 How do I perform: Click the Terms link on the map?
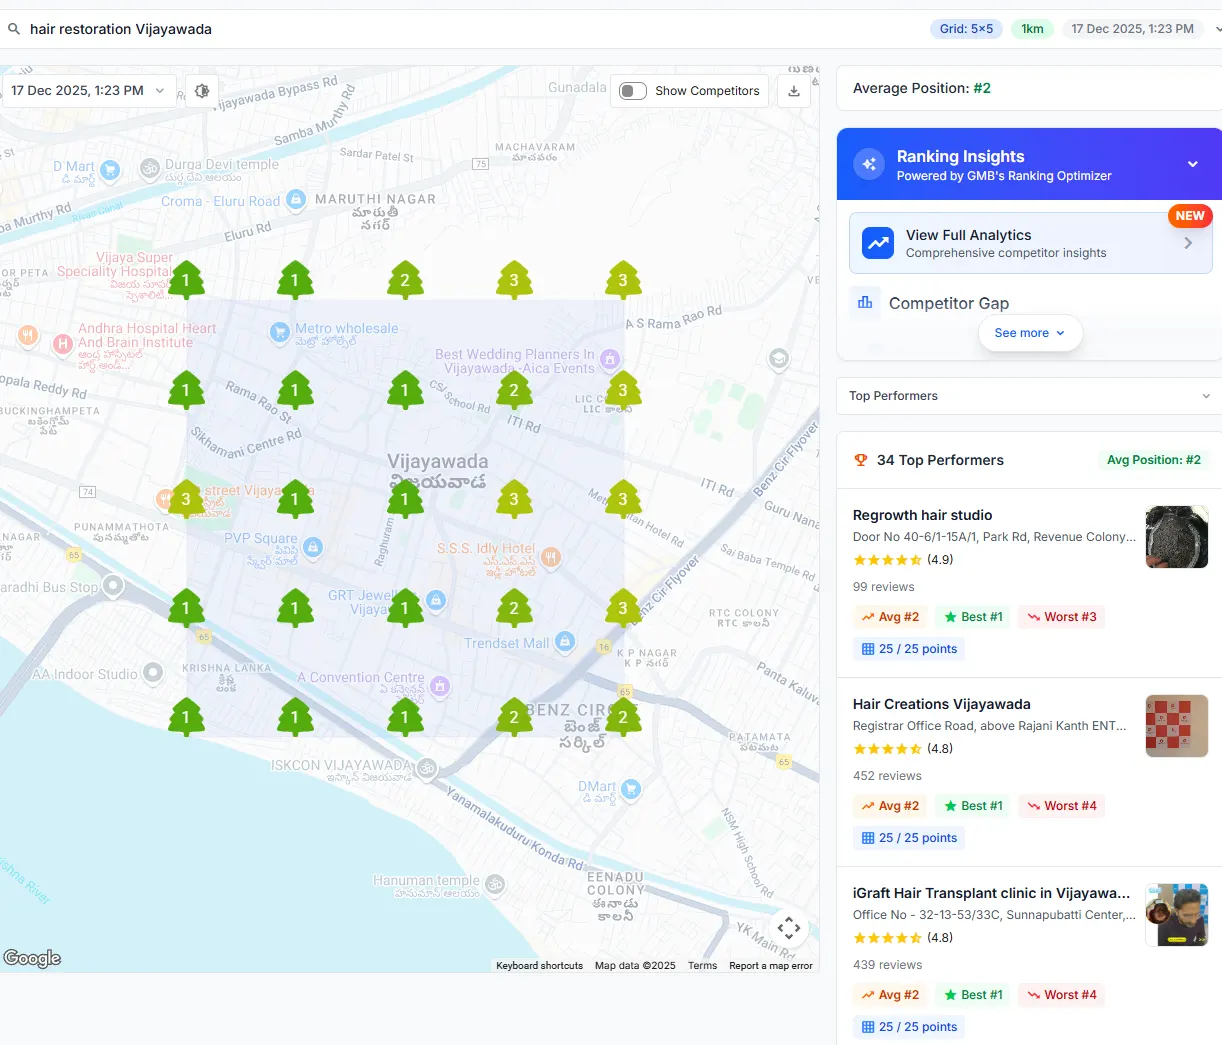(x=702, y=966)
